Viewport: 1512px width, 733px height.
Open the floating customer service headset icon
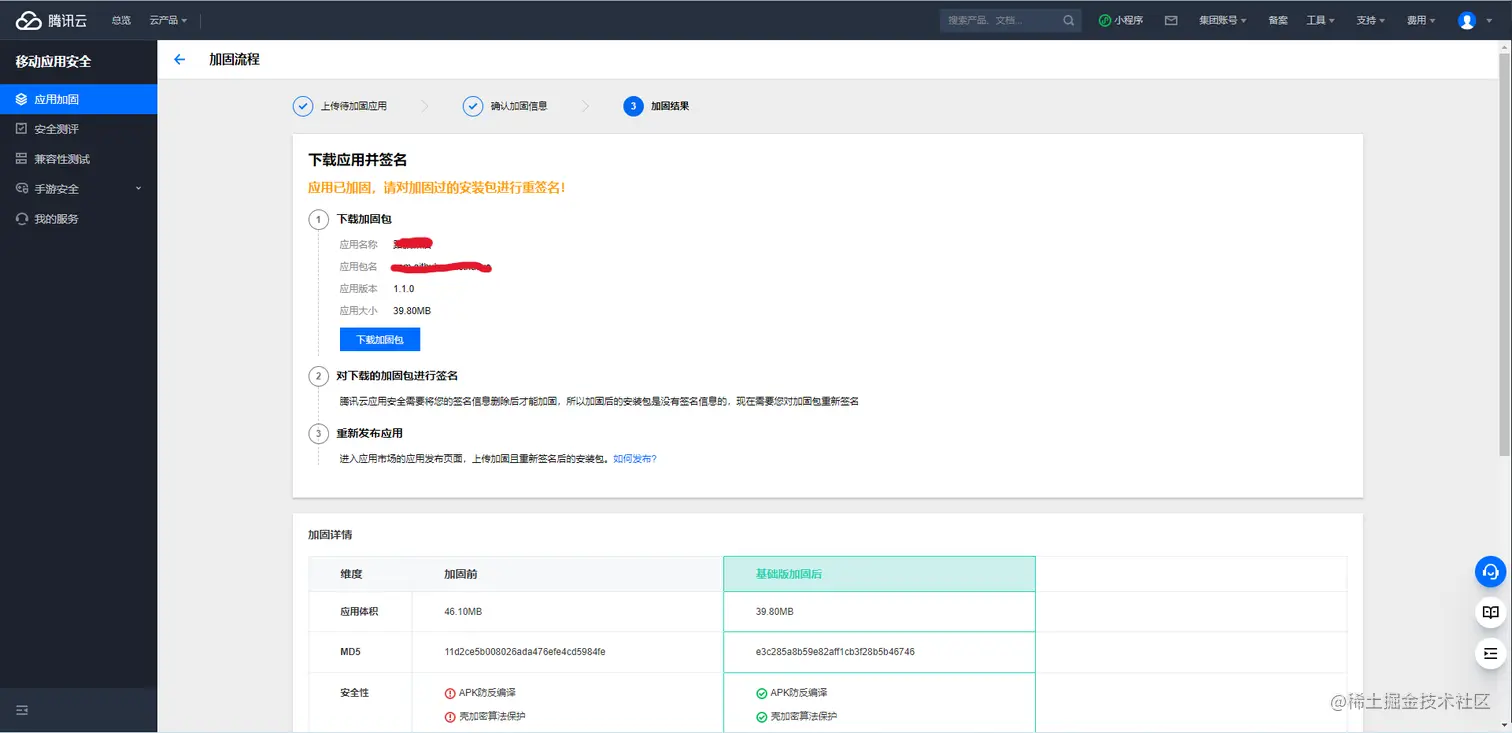(x=1489, y=571)
